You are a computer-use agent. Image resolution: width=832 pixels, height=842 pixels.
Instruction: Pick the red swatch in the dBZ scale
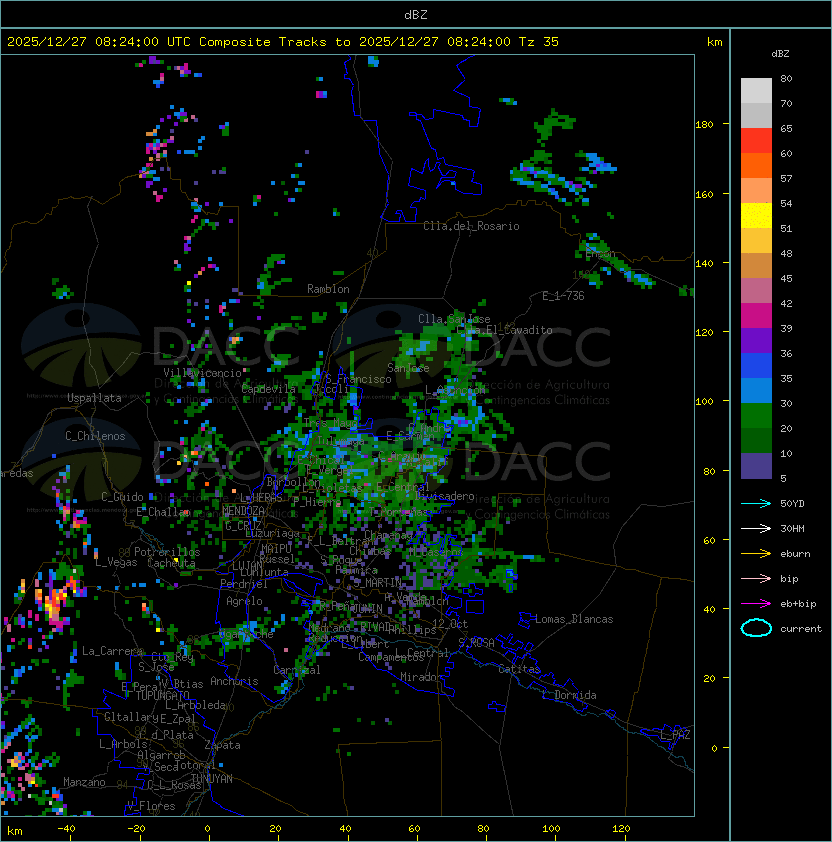[756, 141]
